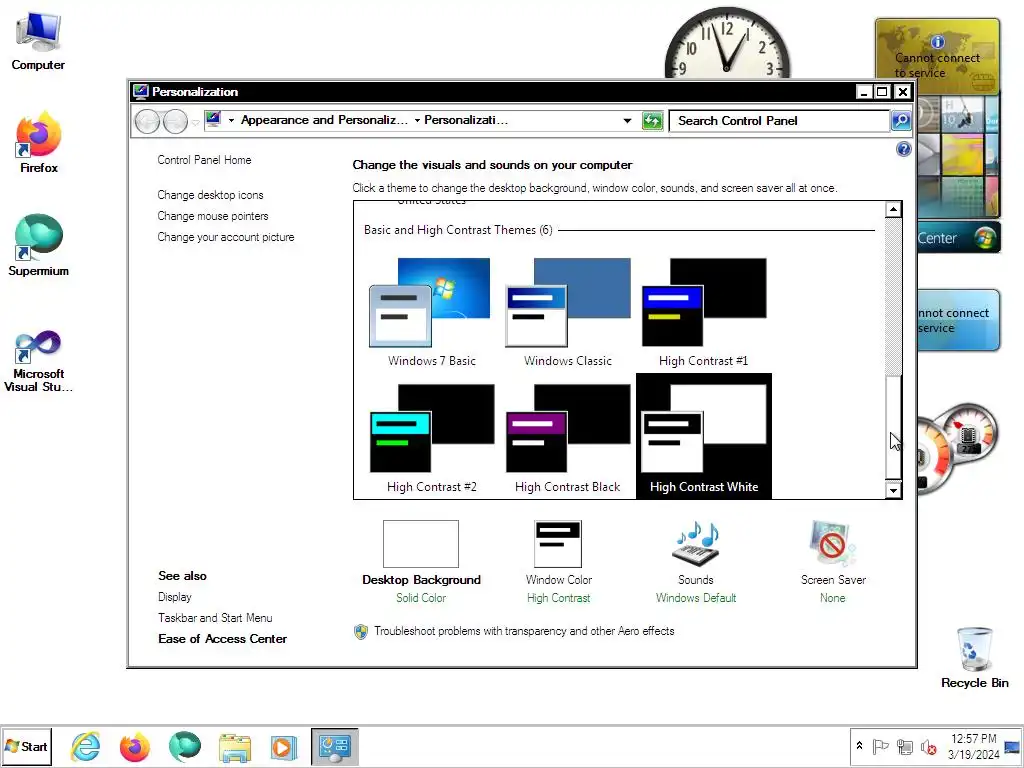Choose the High Contrast Black theme
1024x768 pixels.
pos(568,438)
